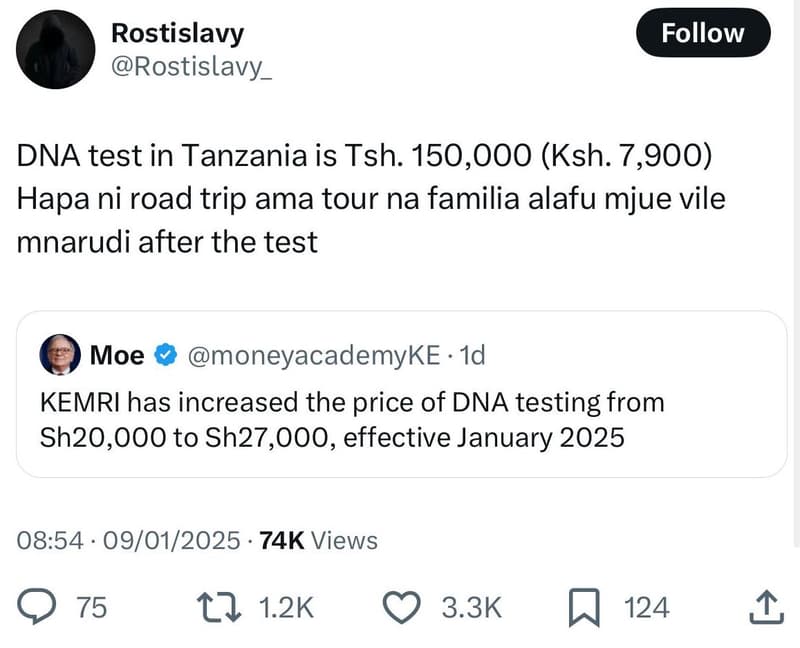Click the bookmark icon

click(x=586, y=606)
